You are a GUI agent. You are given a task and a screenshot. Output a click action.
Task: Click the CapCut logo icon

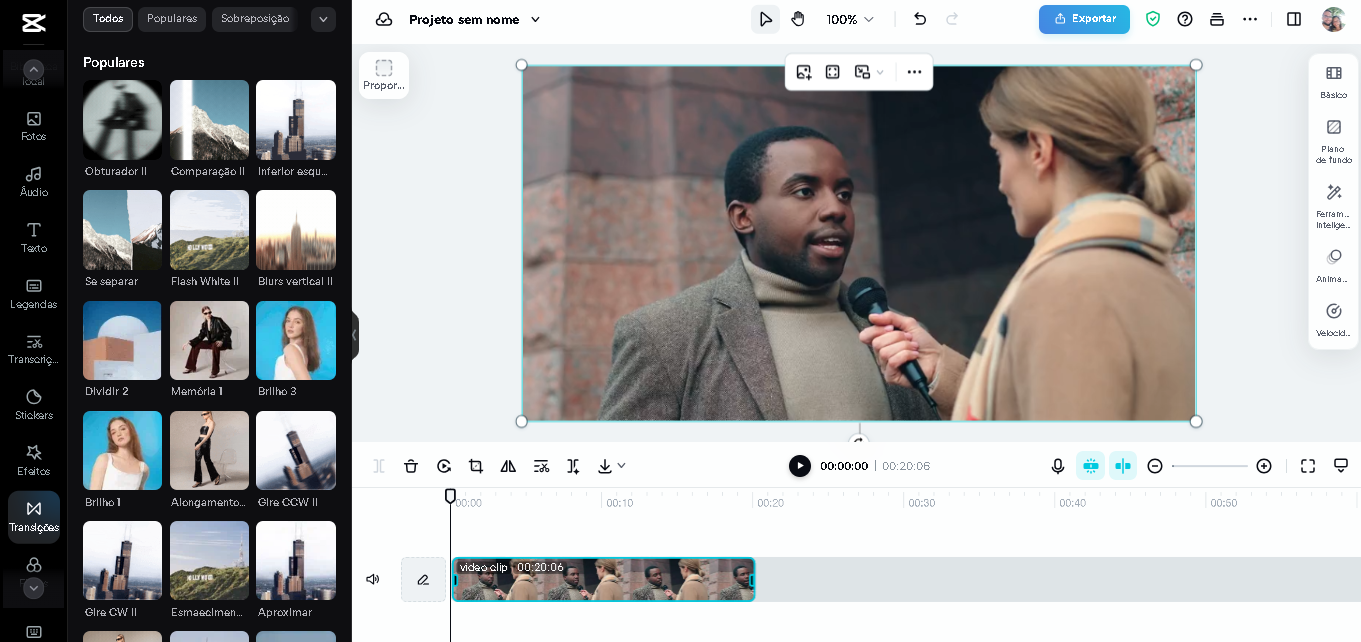33,24
